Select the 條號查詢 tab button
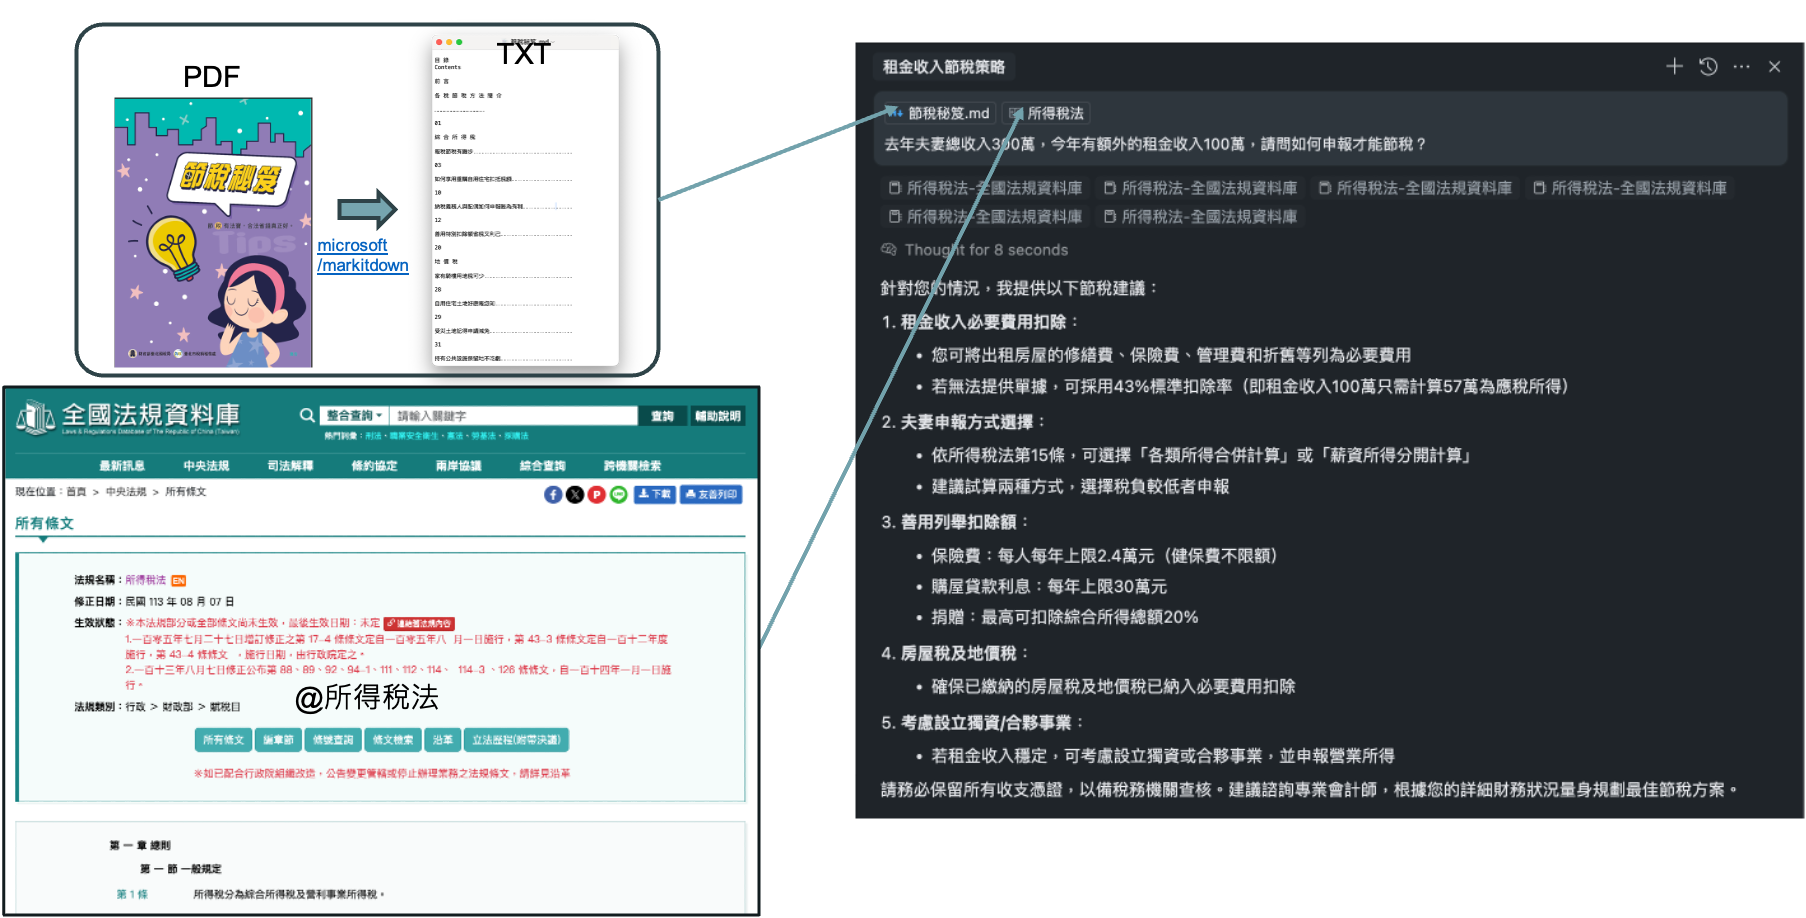The width and height of the screenshot is (1806, 918). (333, 740)
